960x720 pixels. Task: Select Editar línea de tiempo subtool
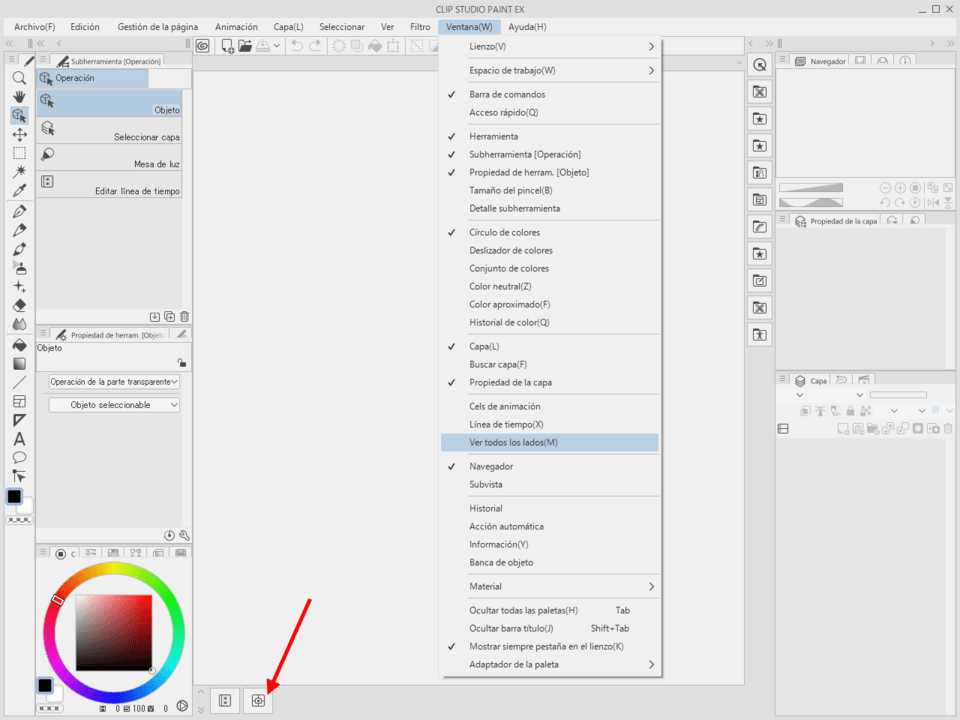click(110, 184)
